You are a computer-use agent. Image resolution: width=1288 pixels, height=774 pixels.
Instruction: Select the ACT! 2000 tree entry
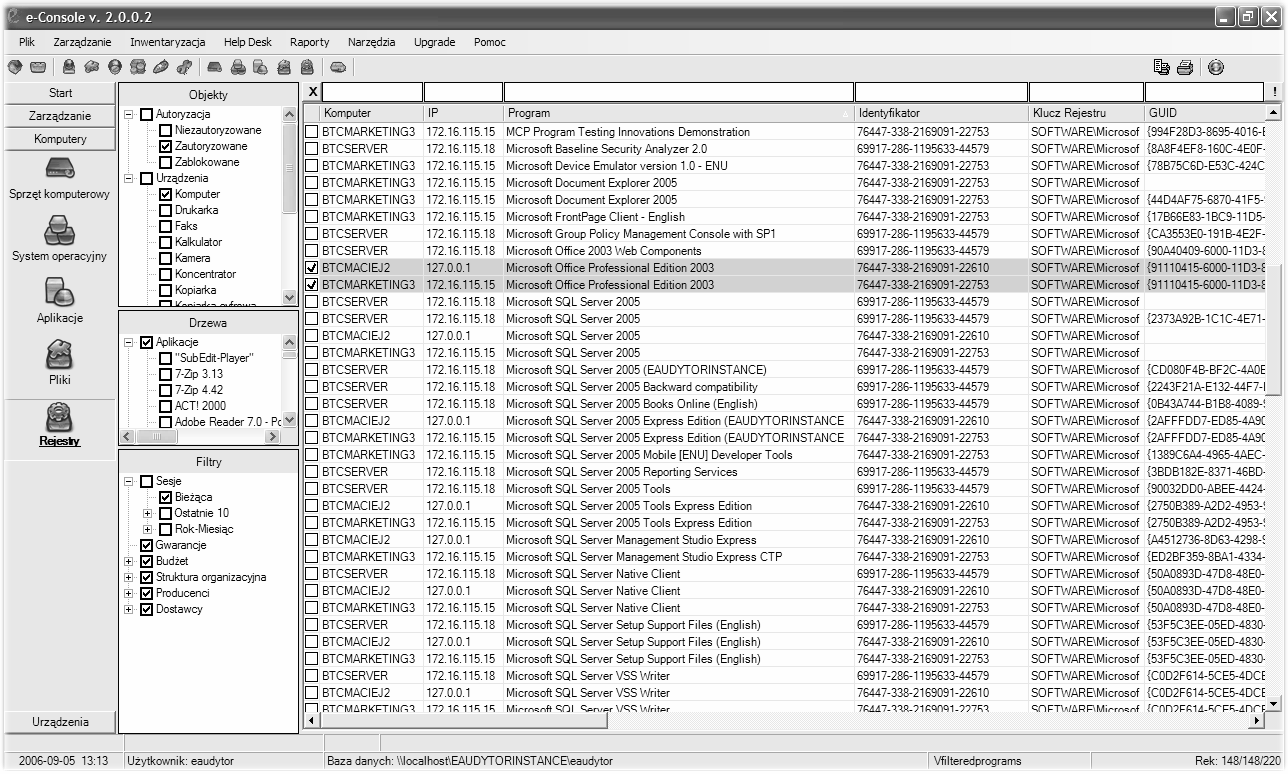(x=200, y=406)
